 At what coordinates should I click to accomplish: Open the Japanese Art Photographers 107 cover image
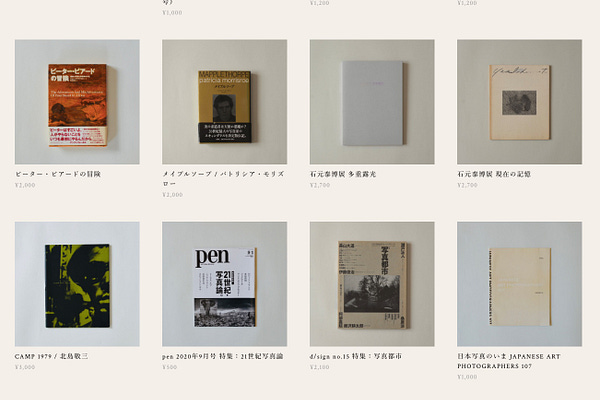click(519, 284)
